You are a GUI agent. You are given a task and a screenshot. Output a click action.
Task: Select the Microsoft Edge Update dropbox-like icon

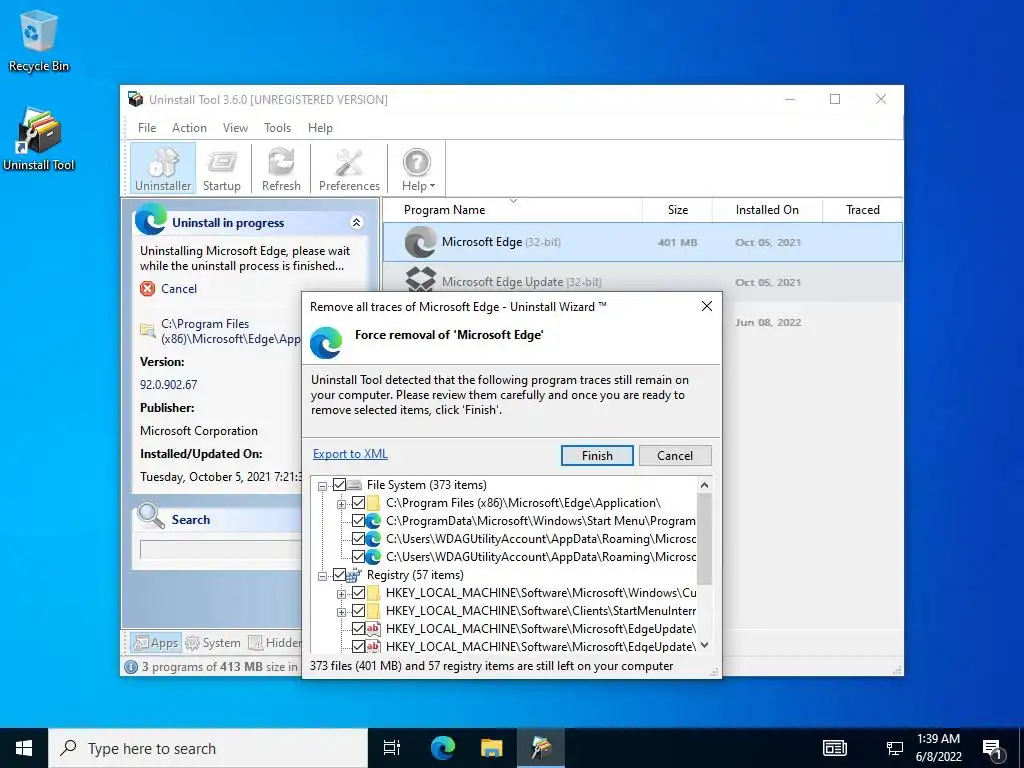(421, 280)
